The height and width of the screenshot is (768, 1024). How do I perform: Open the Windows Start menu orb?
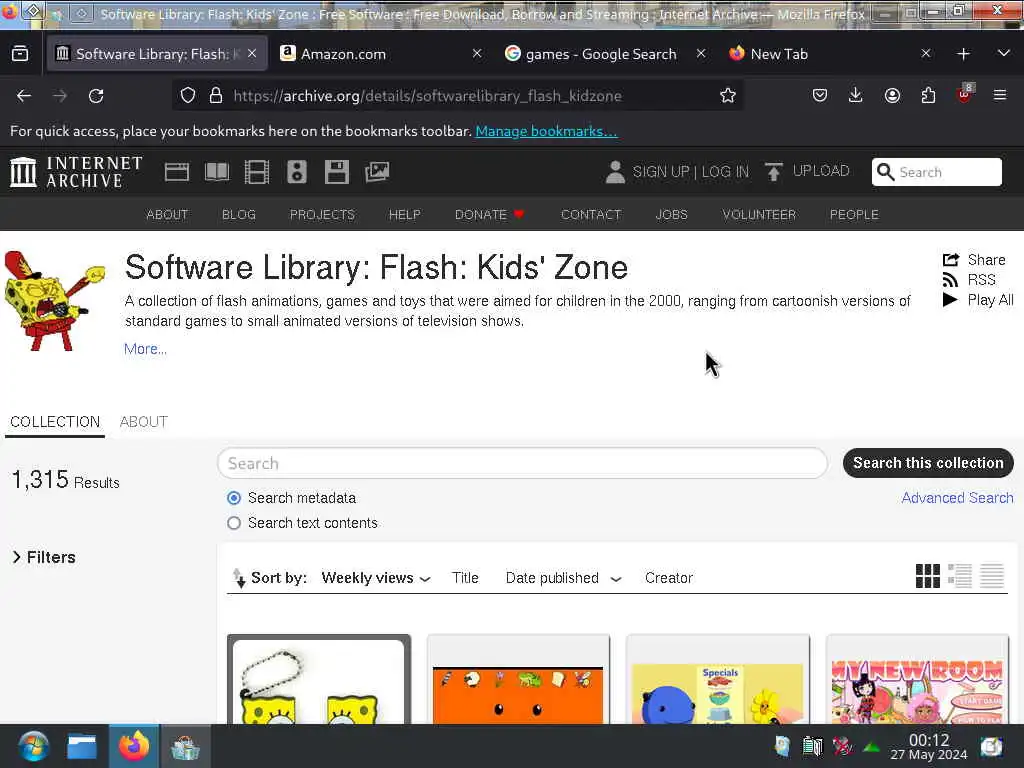33,746
